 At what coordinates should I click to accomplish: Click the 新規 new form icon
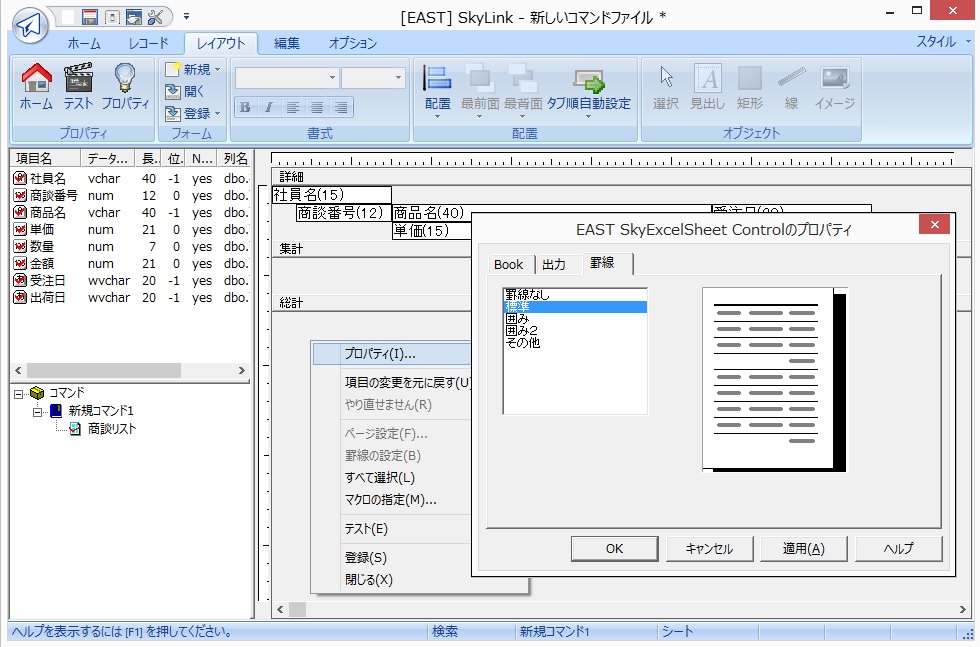click(173, 69)
